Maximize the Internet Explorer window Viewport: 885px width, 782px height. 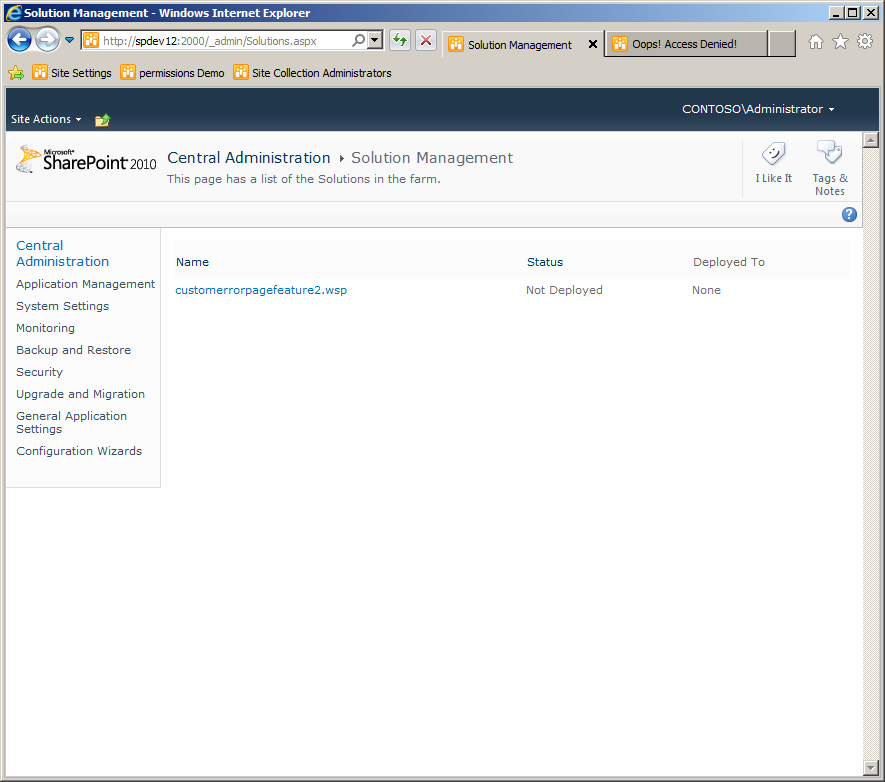(x=853, y=12)
